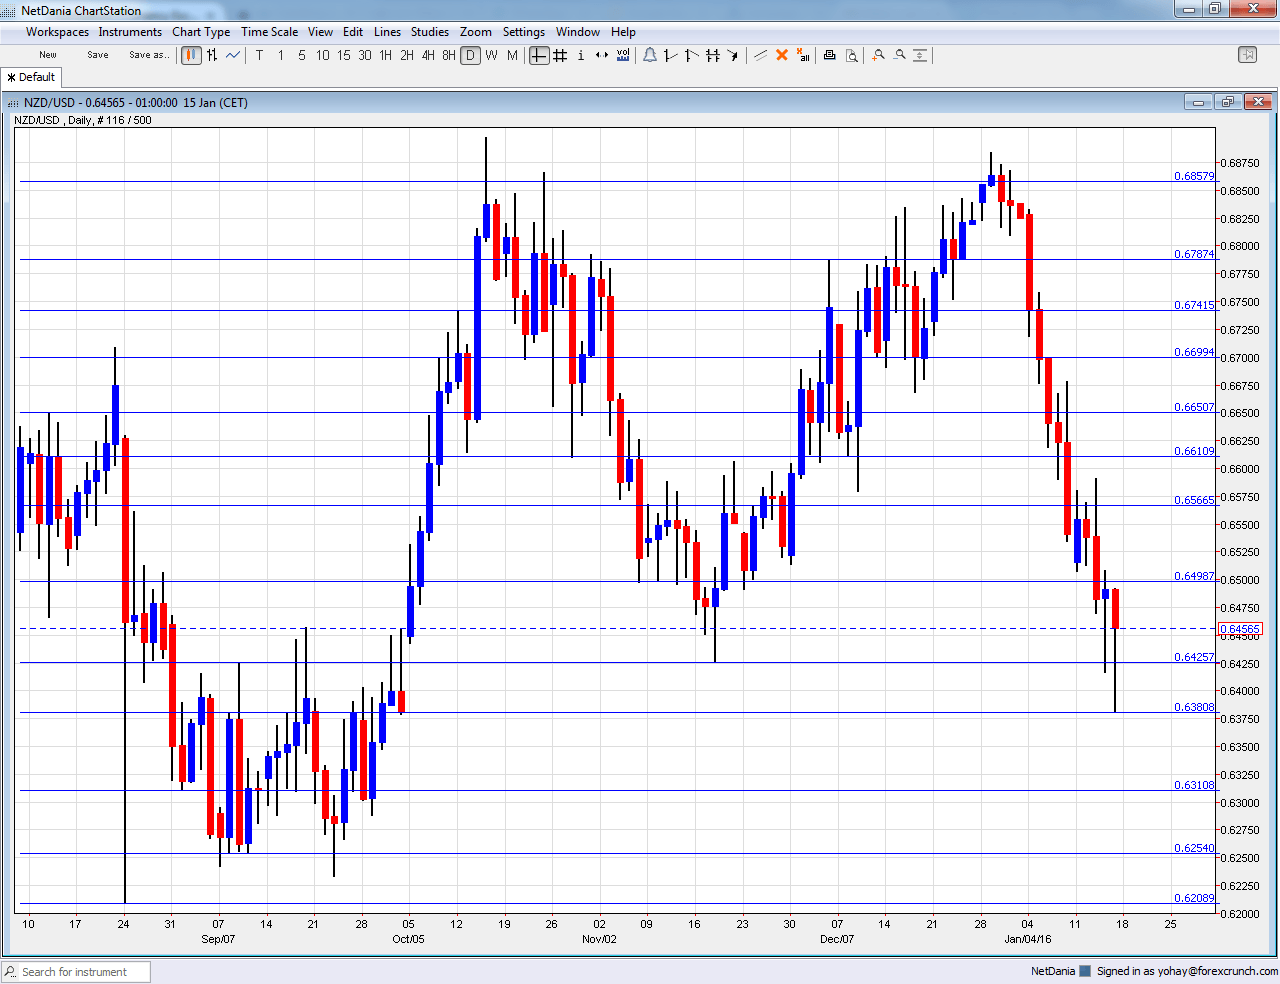
Task: Click the zoom in magnifier icon
Action: coord(878,55)
